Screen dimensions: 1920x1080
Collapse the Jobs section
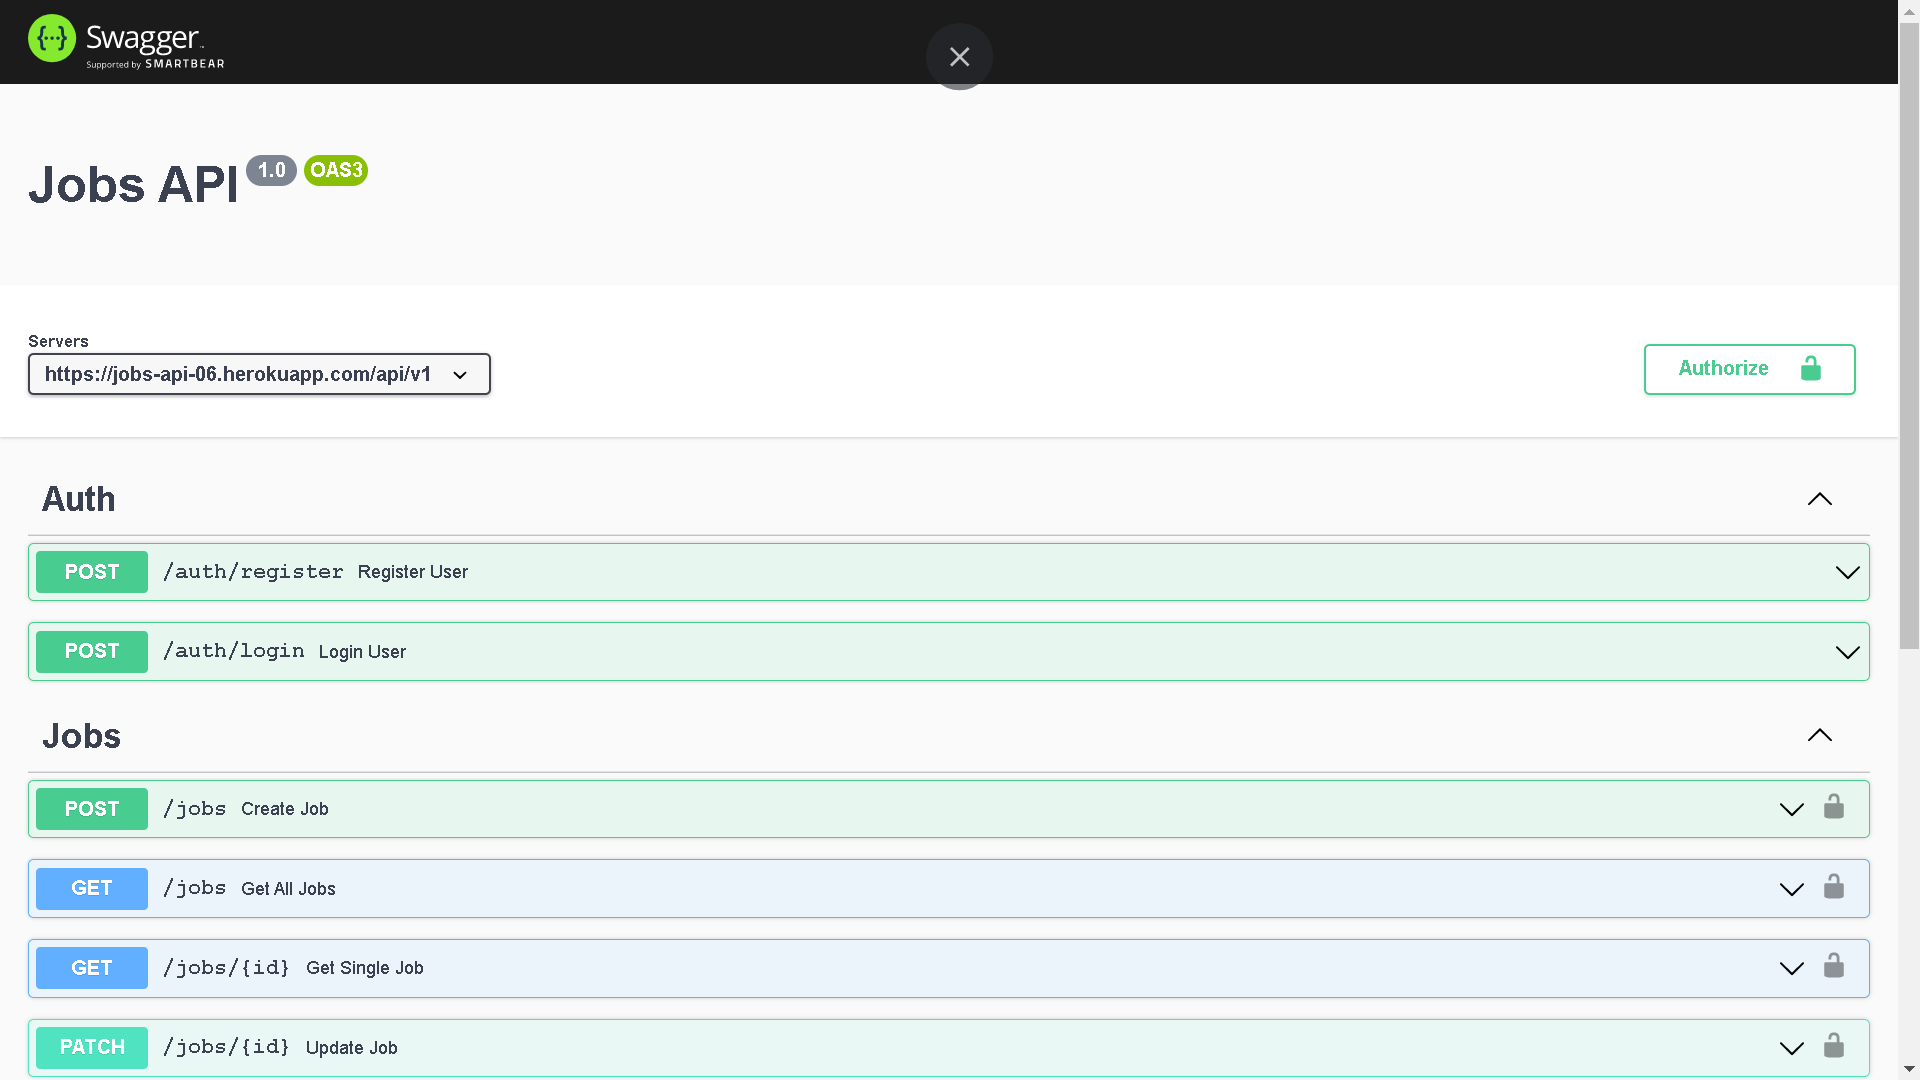tap(1820, 736)
